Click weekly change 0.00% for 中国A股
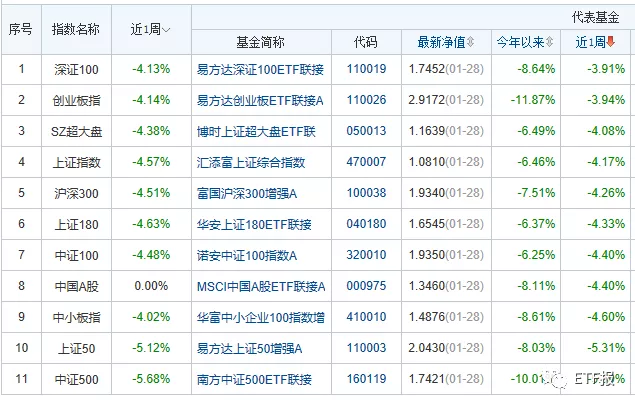 [x=151, y=286]
